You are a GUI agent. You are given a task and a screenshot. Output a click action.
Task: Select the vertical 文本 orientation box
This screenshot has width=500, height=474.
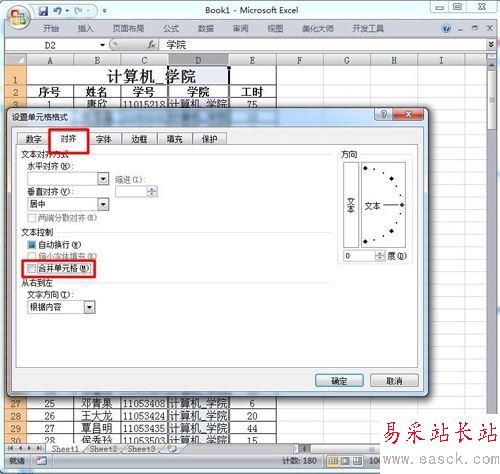[x=351, y=205]
